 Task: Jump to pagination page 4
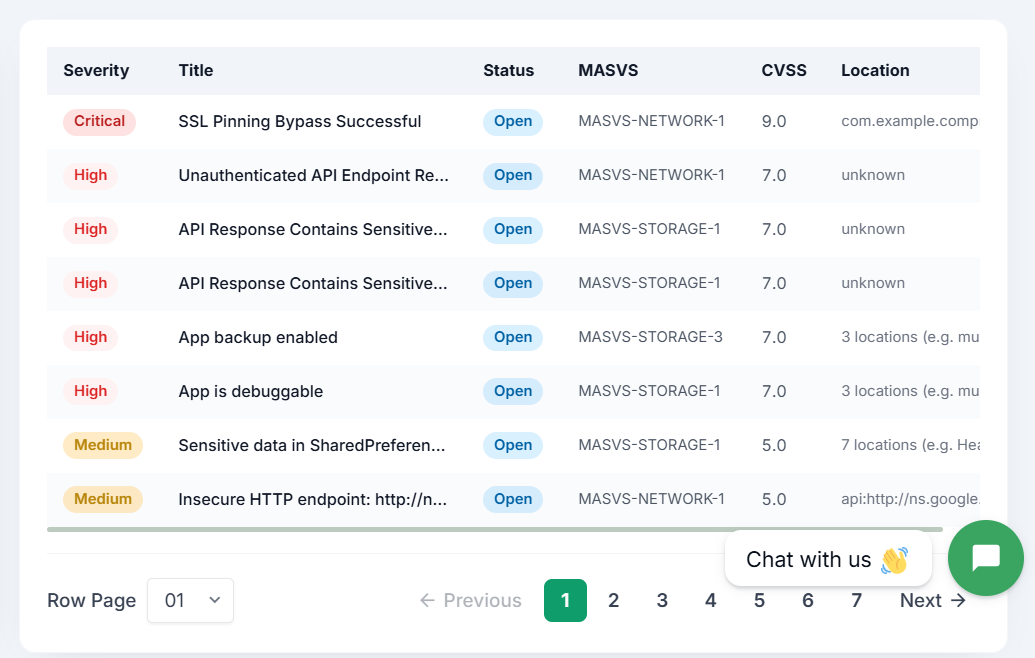coord(710,600)
